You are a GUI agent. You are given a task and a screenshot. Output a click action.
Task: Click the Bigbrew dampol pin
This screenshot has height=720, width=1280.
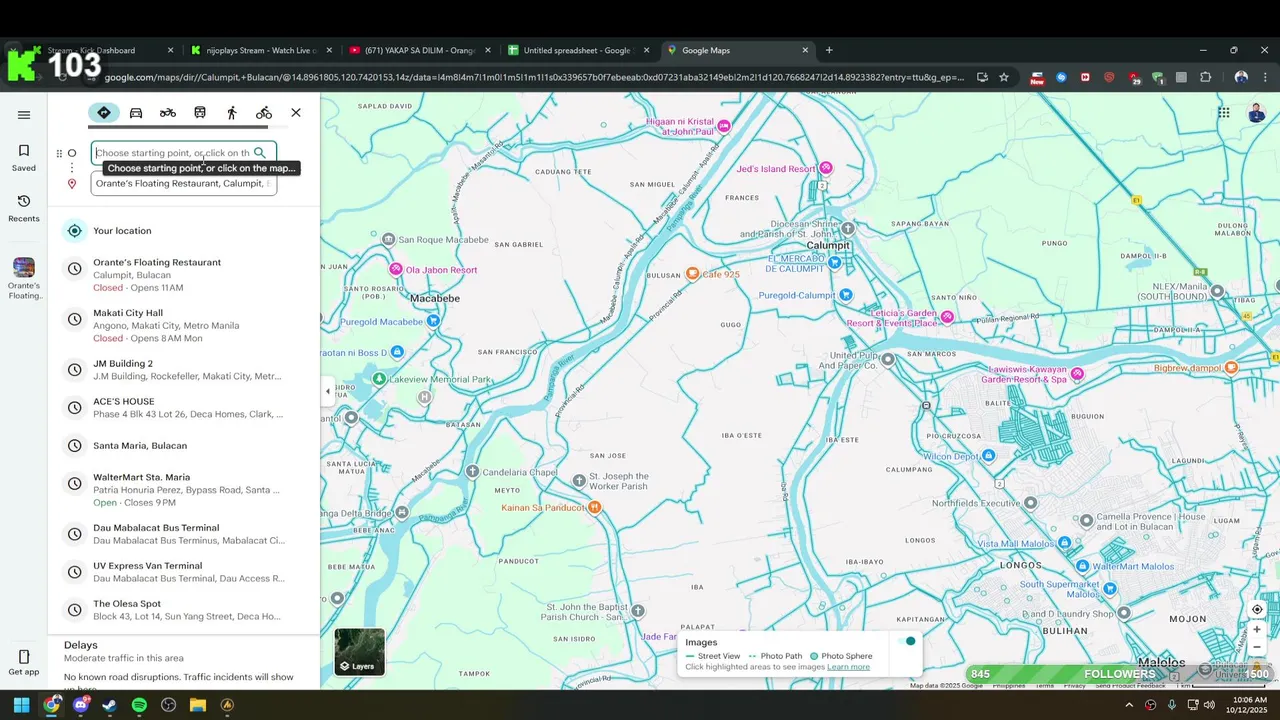pos(1232,368)
